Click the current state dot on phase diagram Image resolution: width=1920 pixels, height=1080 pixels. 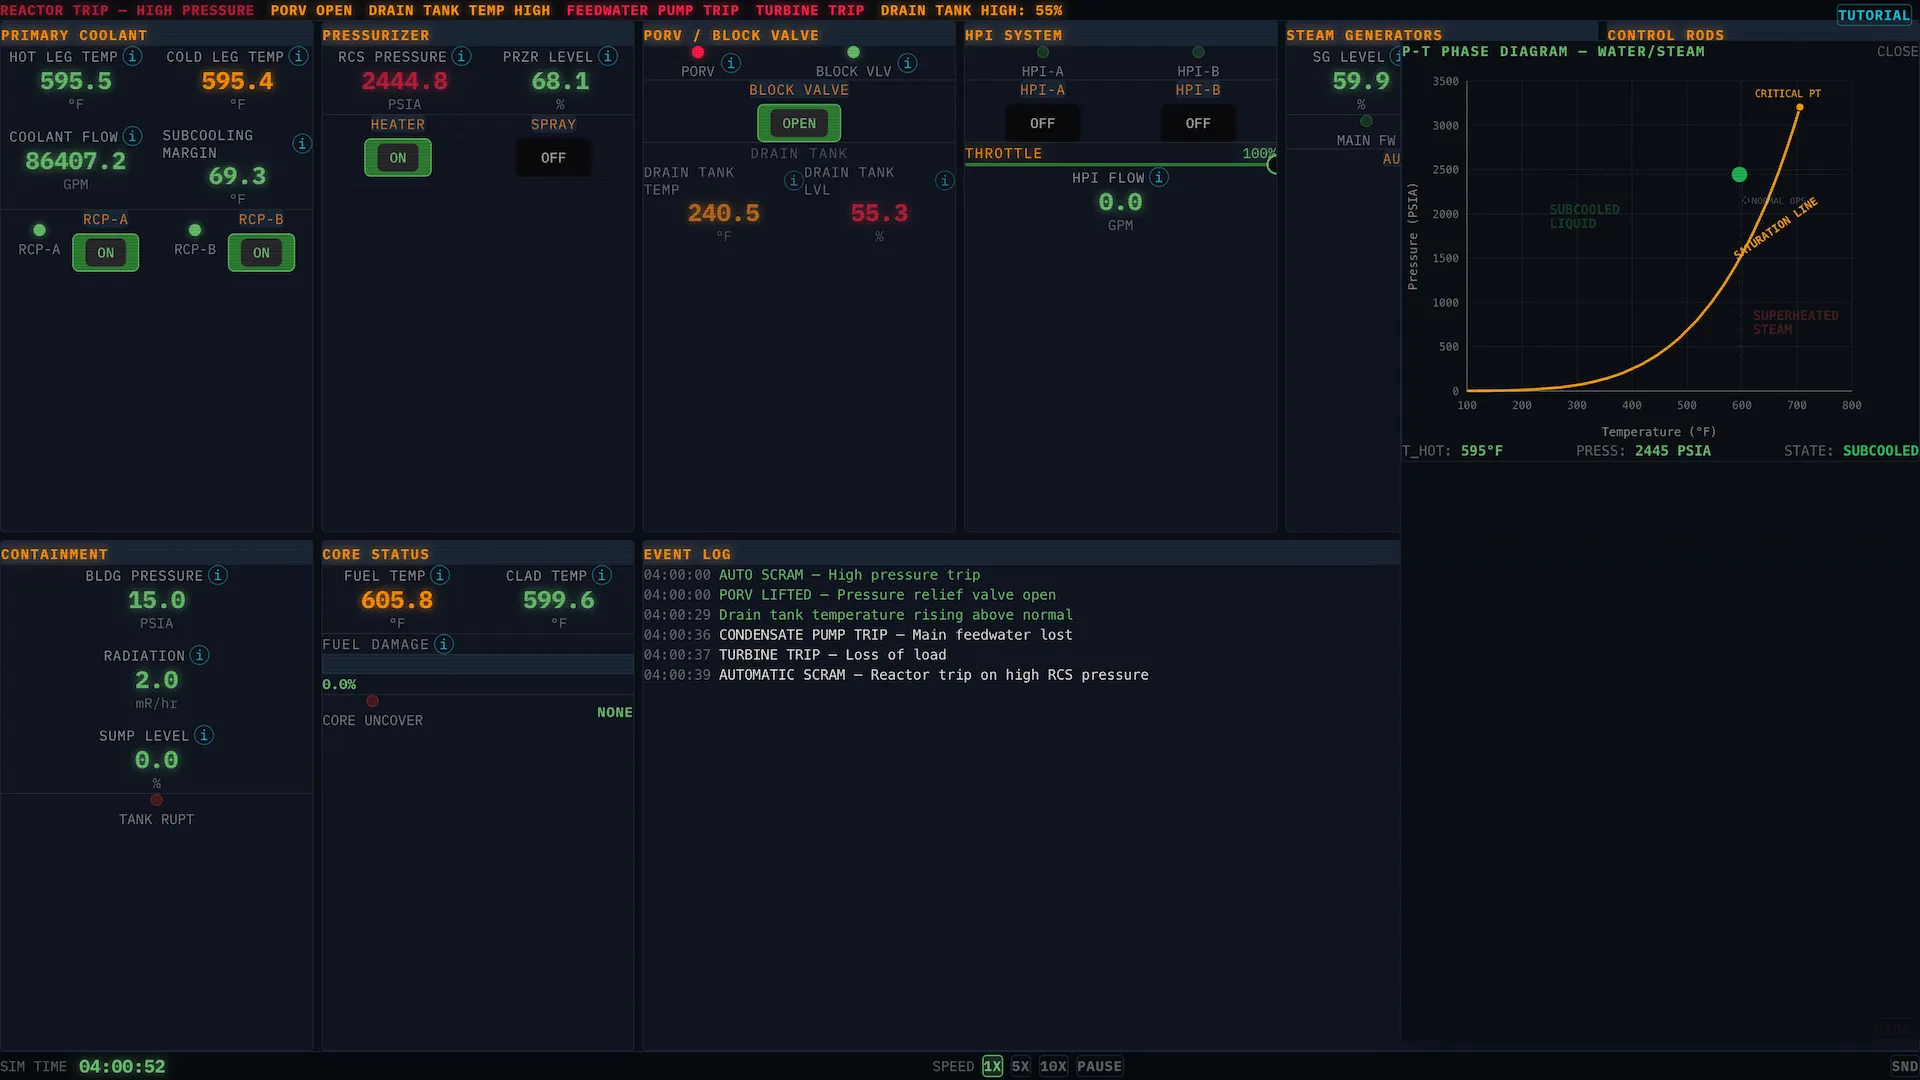coord(1739,175)
